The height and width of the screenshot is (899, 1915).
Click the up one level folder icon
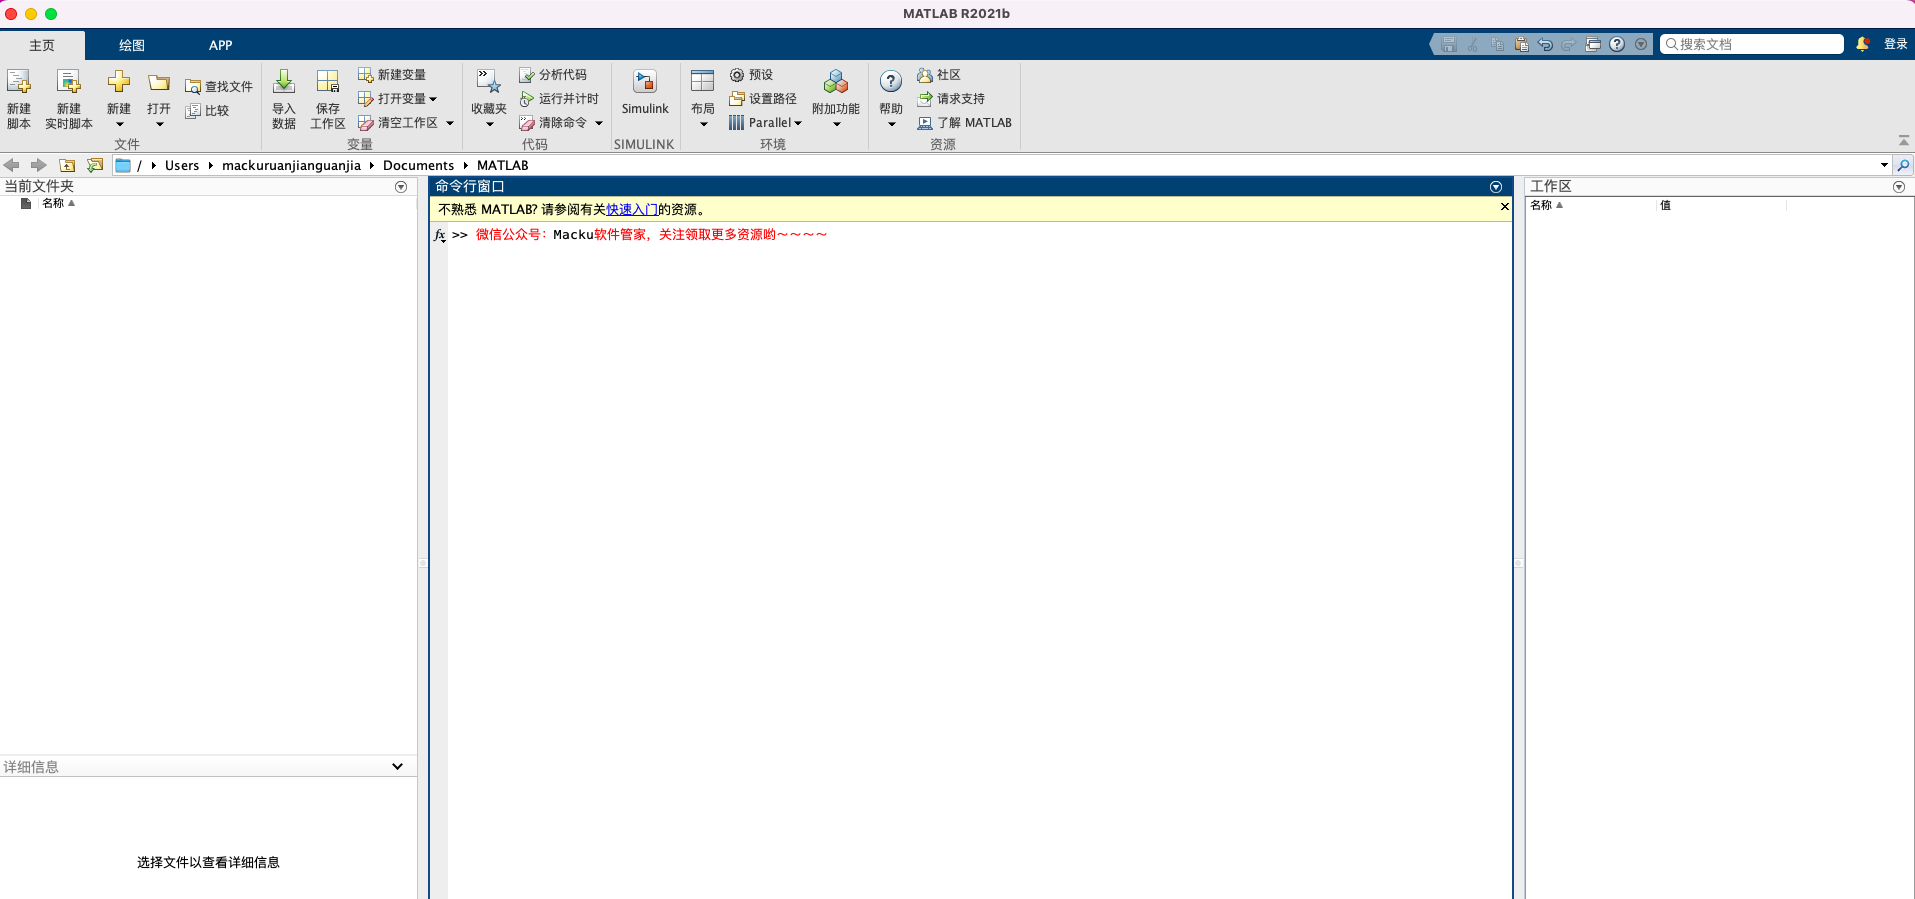tap(67, 165)
